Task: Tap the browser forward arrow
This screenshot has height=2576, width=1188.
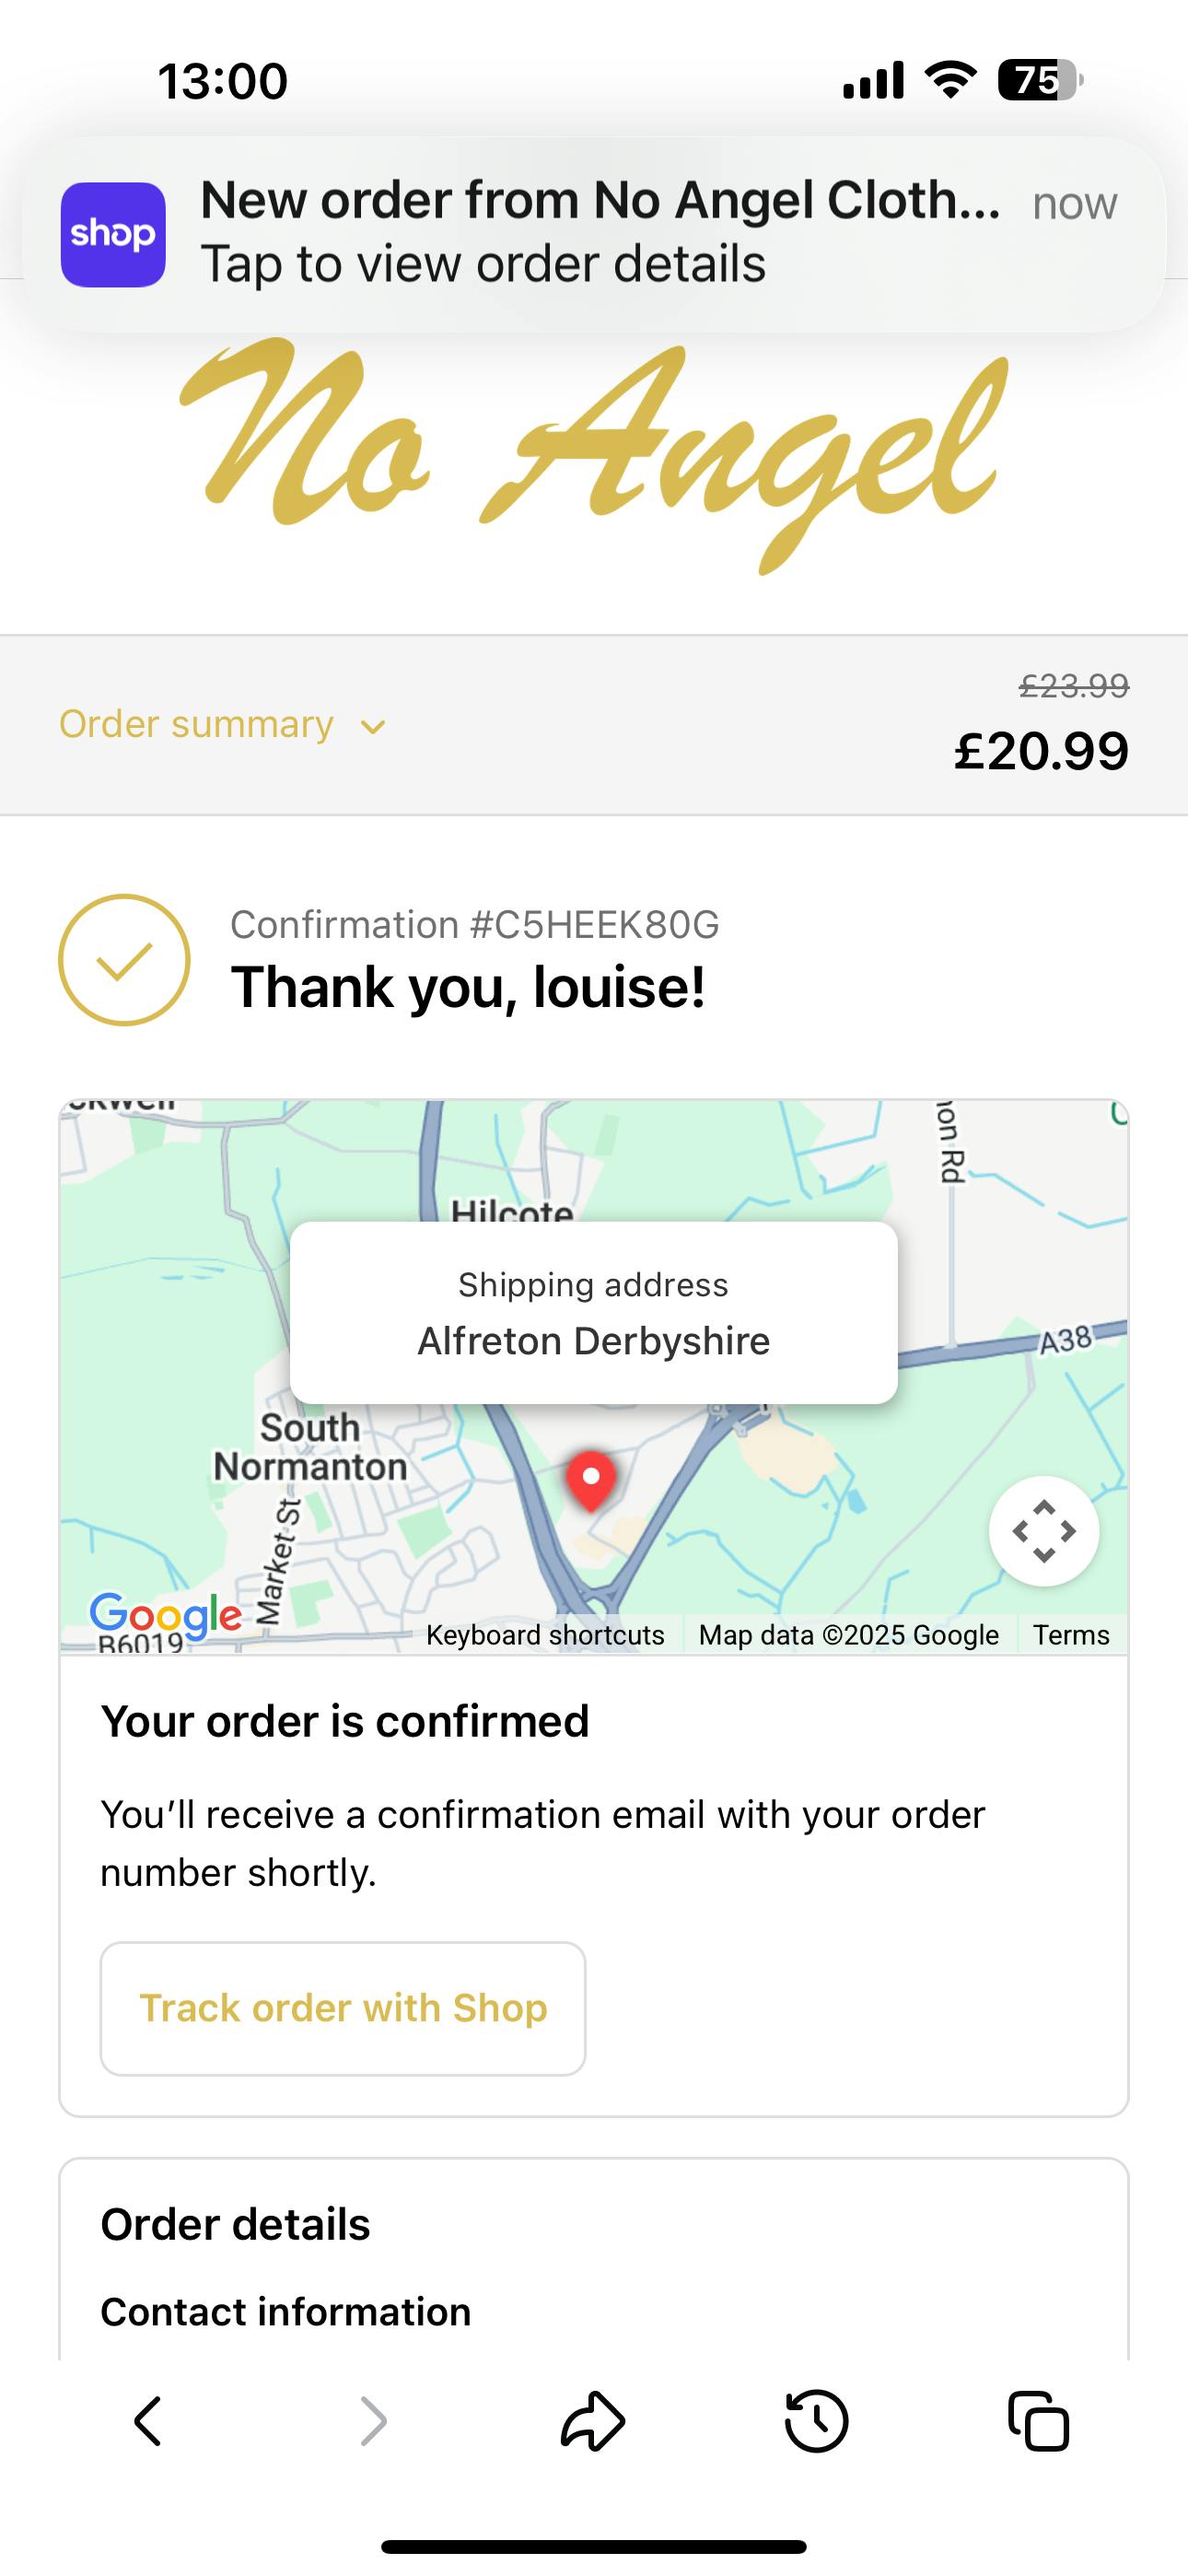Action: click(x=372, y=2421)
